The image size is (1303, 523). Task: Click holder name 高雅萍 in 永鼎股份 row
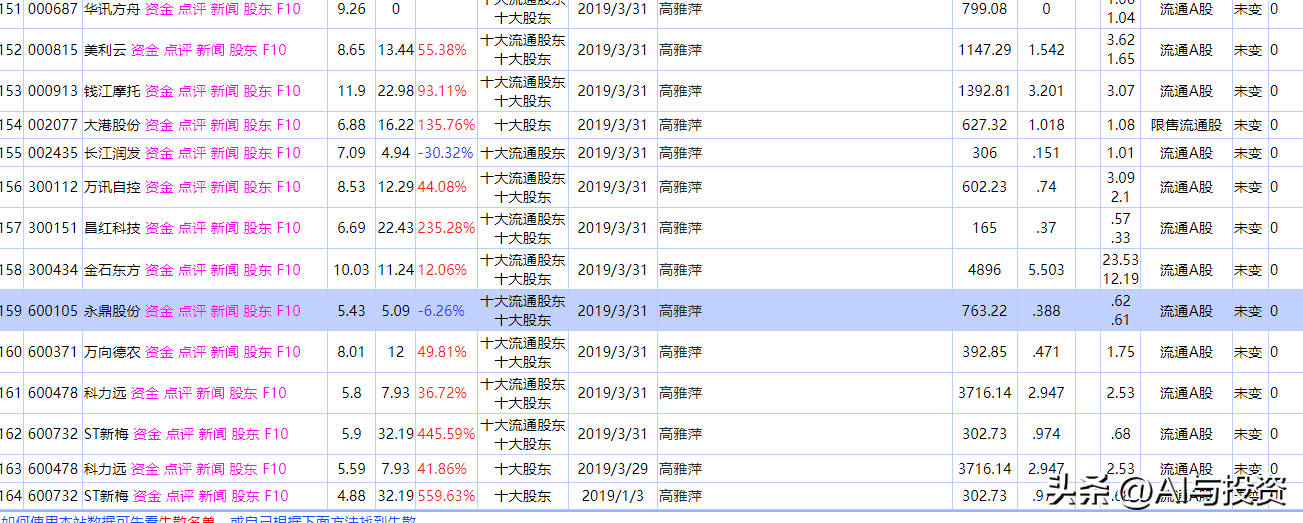(x=680, y=311)
